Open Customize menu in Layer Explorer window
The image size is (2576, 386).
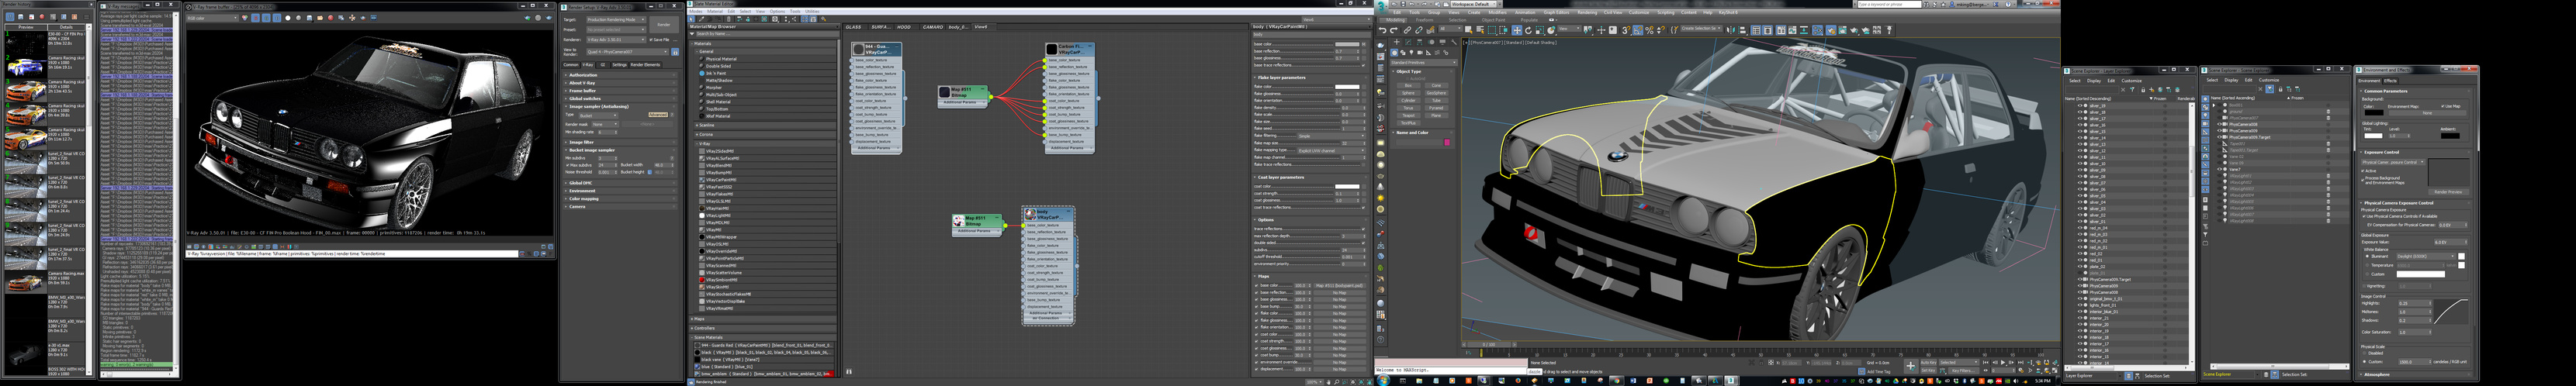2132,81
